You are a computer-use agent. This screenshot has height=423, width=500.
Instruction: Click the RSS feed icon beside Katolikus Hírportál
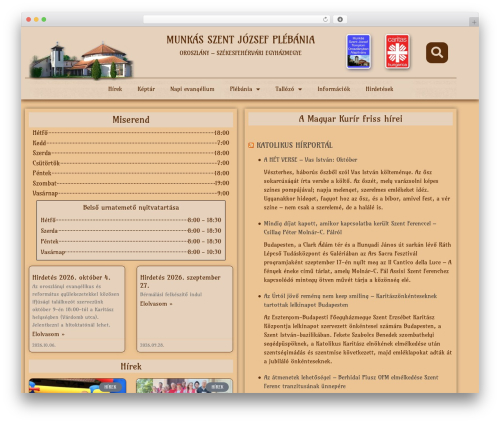click(x=251, y=145)
